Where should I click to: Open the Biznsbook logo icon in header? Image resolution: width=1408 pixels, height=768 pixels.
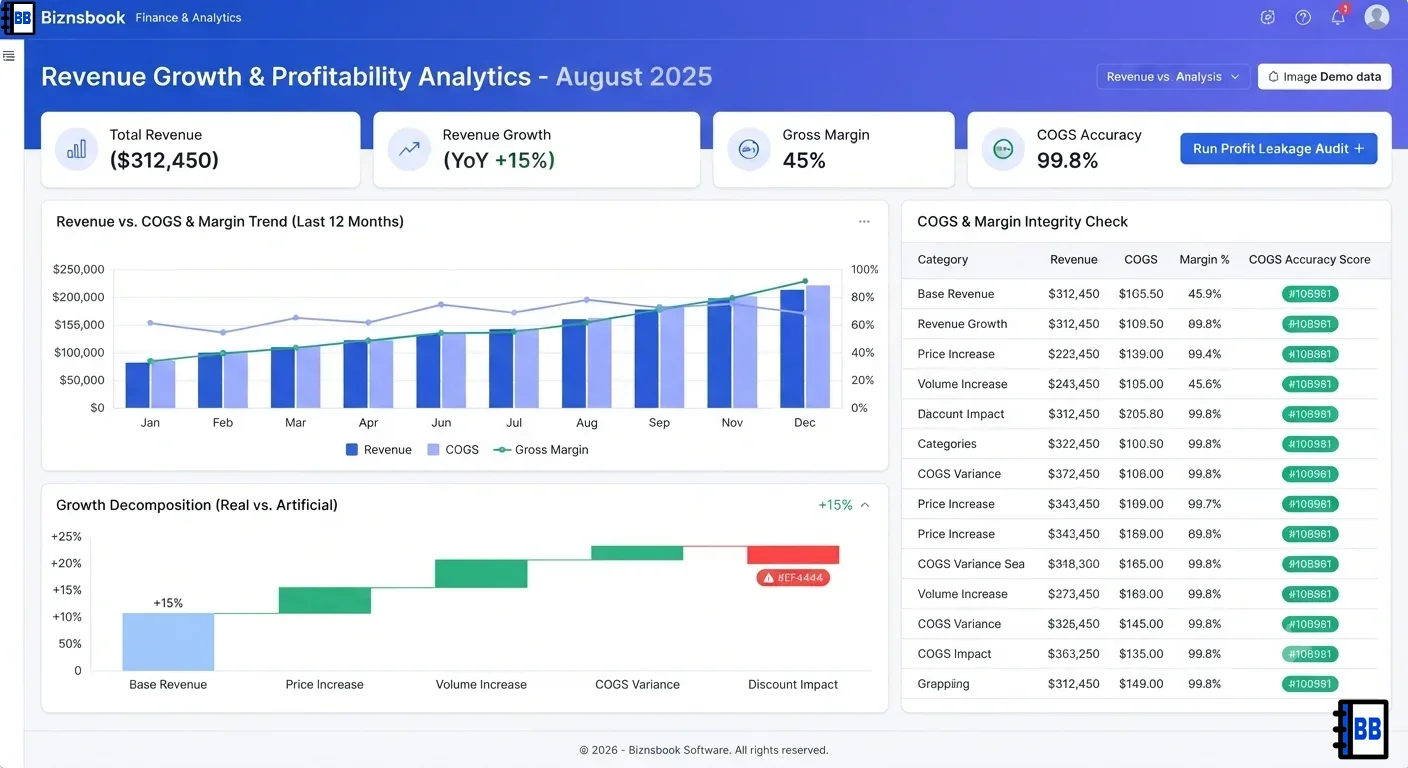pos(19,18)
